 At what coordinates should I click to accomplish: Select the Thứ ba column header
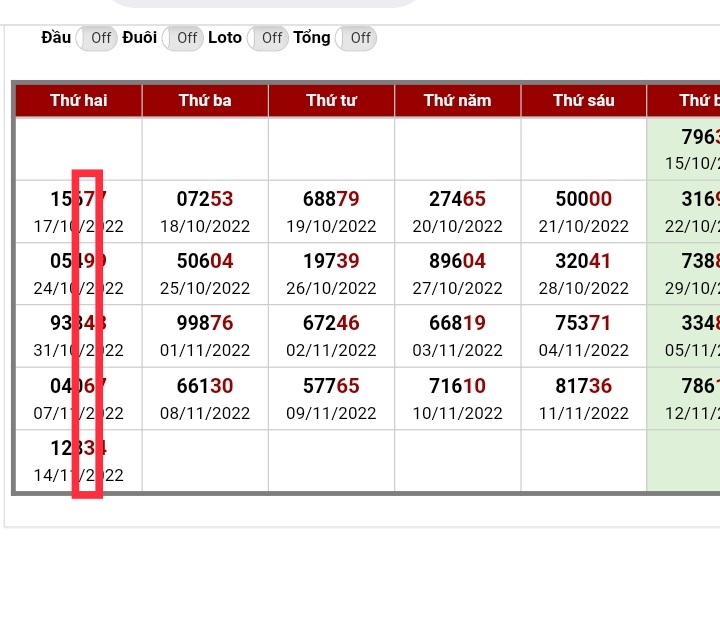pos(205,100)
